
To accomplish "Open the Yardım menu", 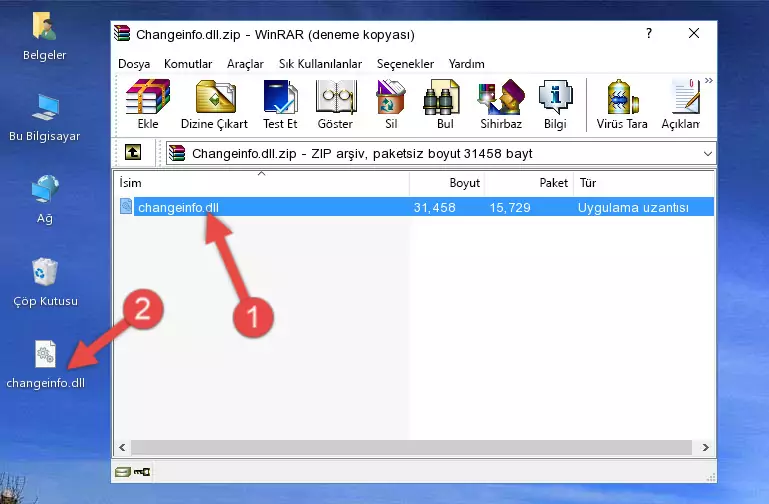I will click(x=466, y=64).
